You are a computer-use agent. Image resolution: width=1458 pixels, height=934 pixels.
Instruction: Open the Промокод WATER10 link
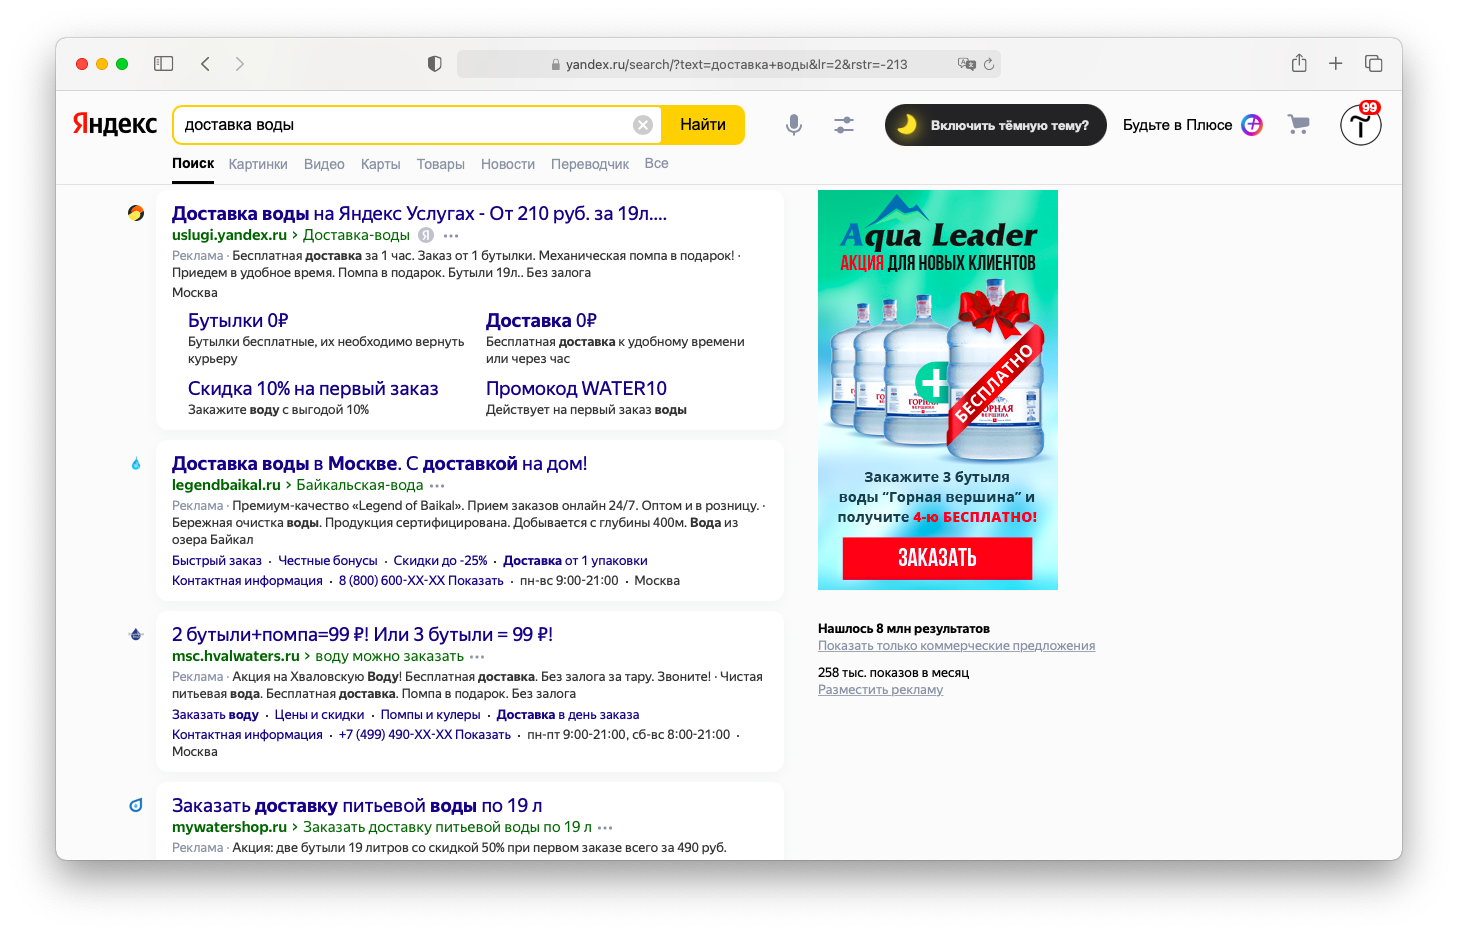click(x=576, y=388)
